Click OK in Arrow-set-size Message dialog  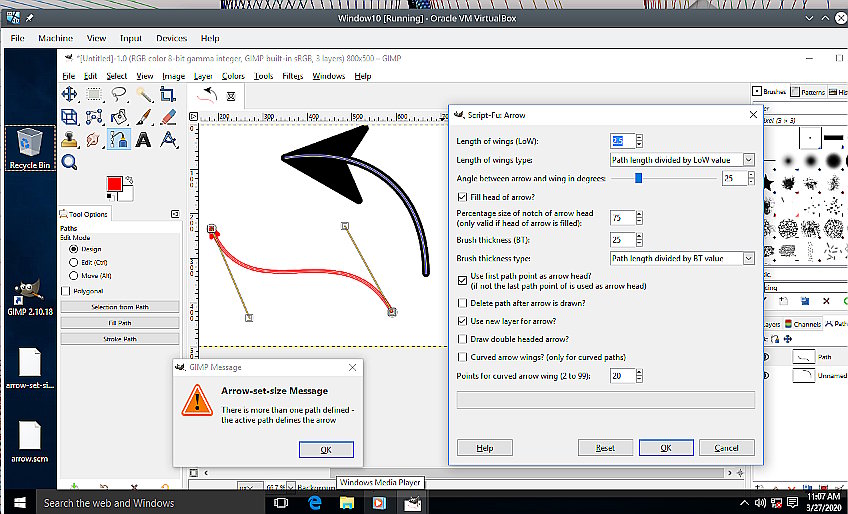click(326, 450)
